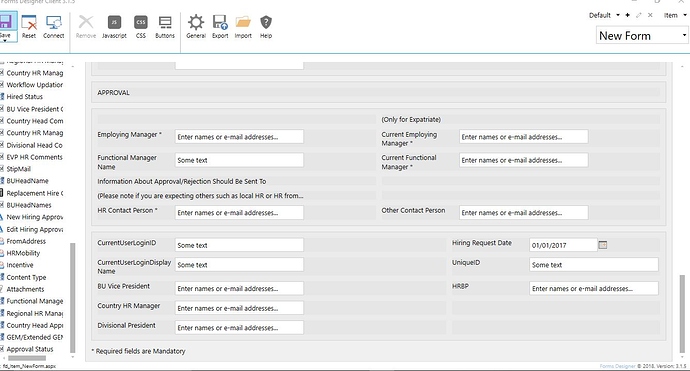Open the Hiring Request Date calendar picker

[603, 245]
